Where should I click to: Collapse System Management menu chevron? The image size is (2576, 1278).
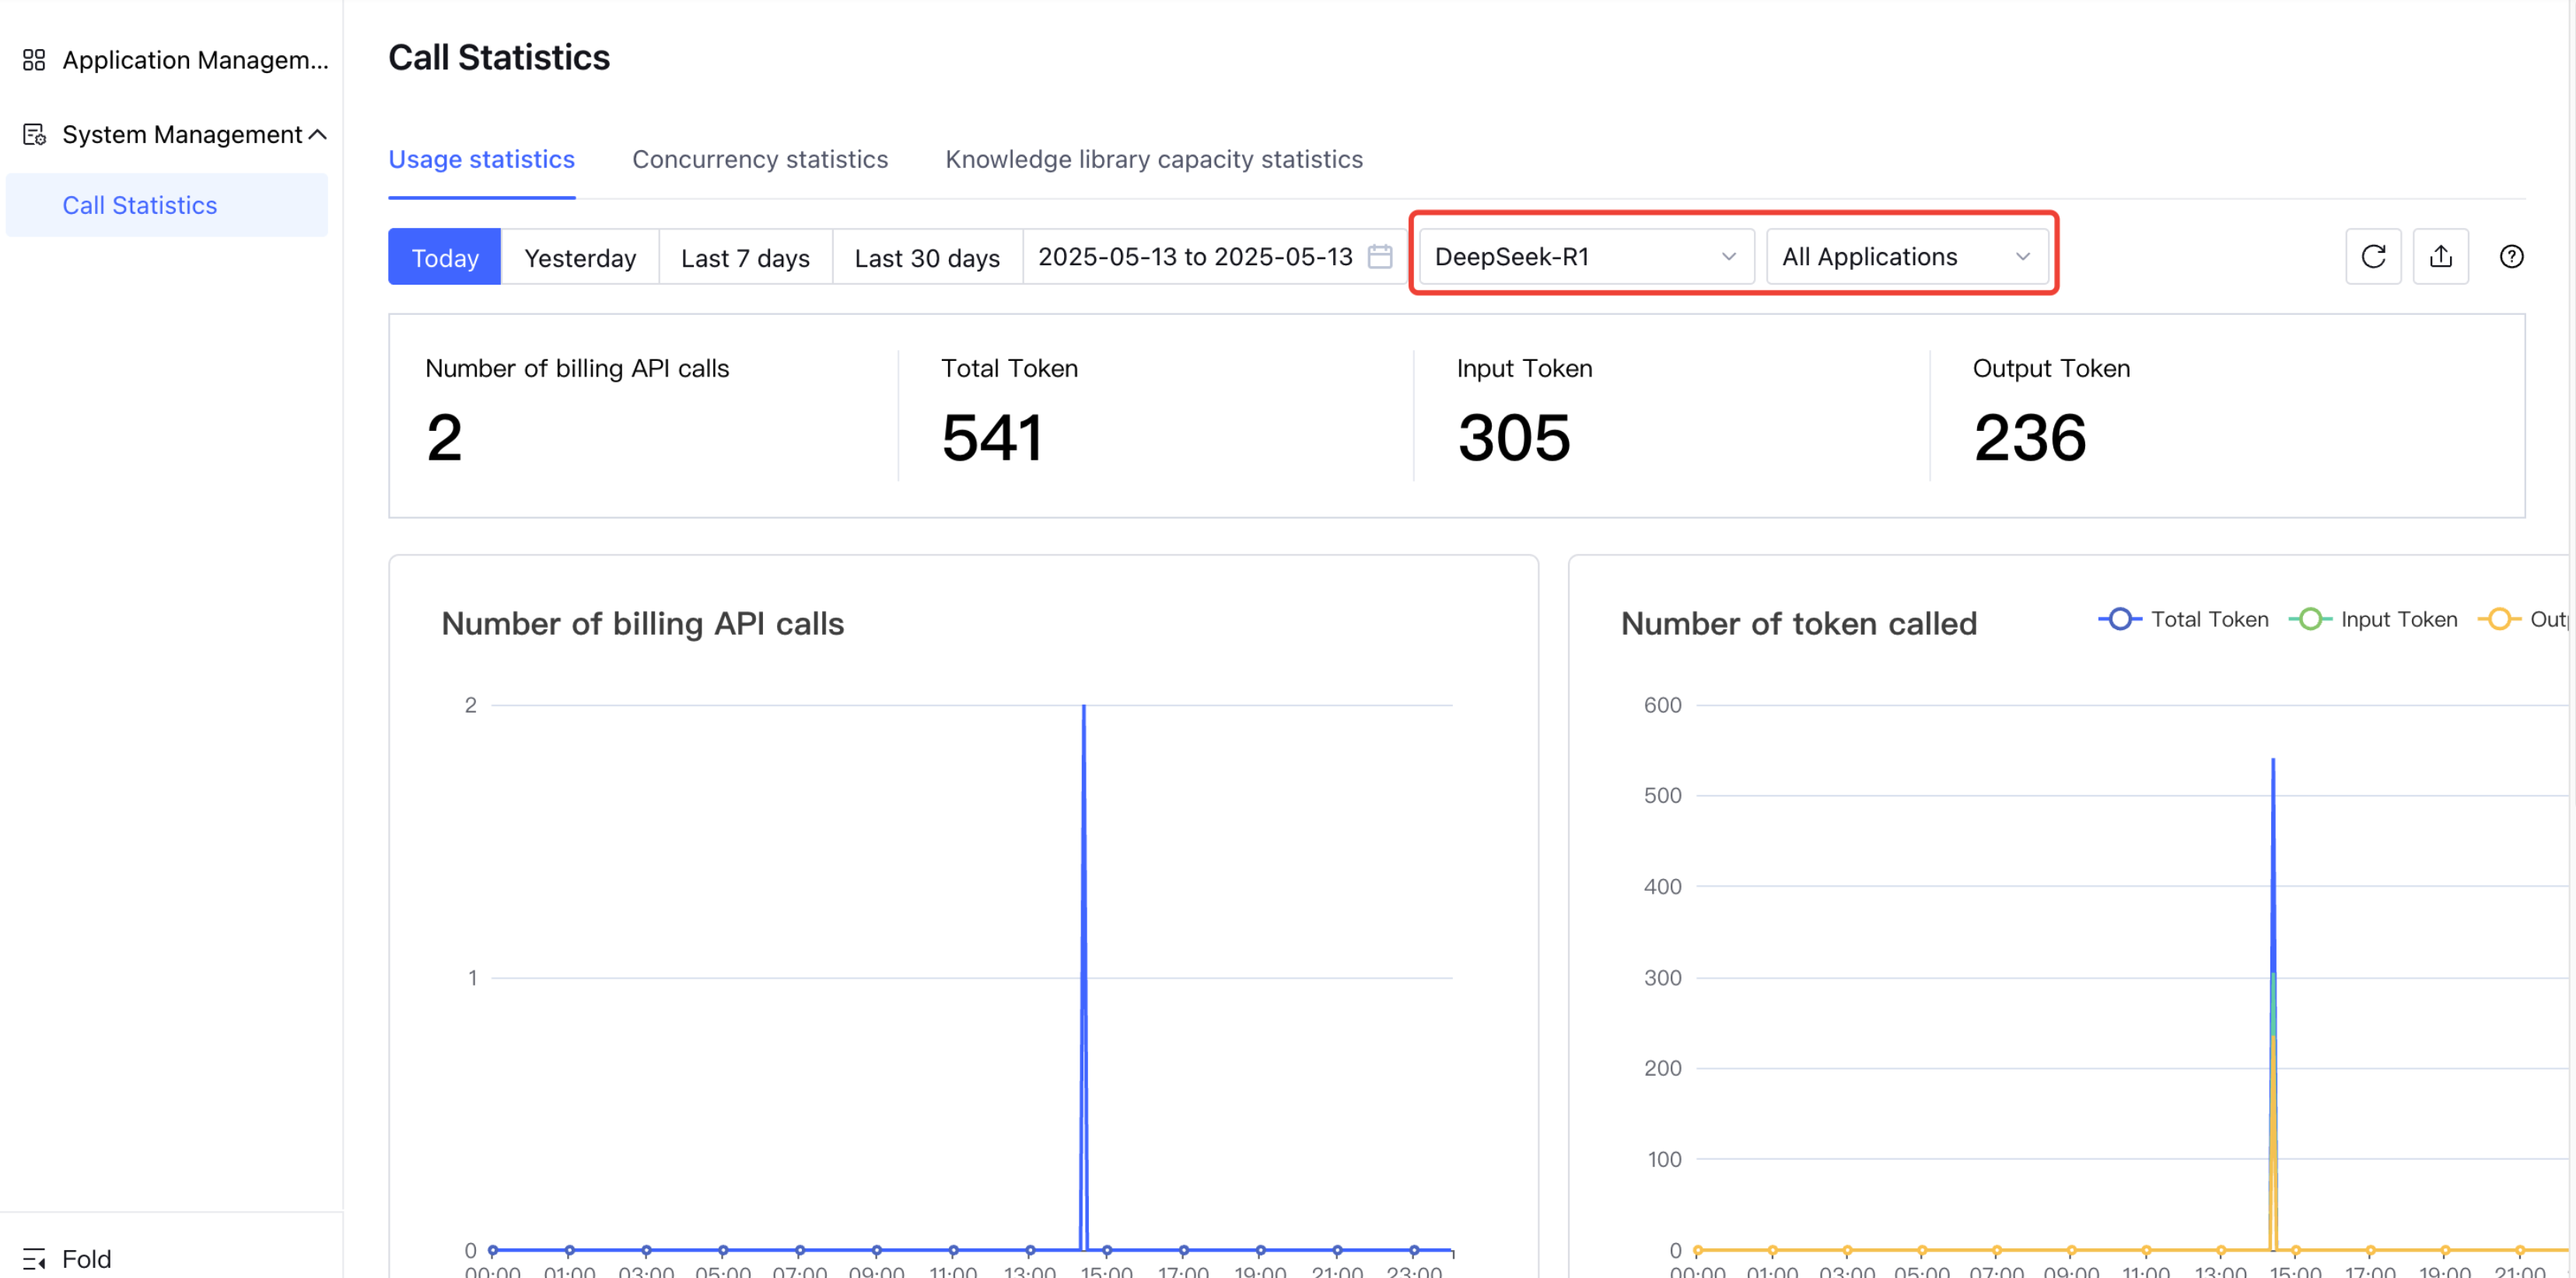coord(318,134)
